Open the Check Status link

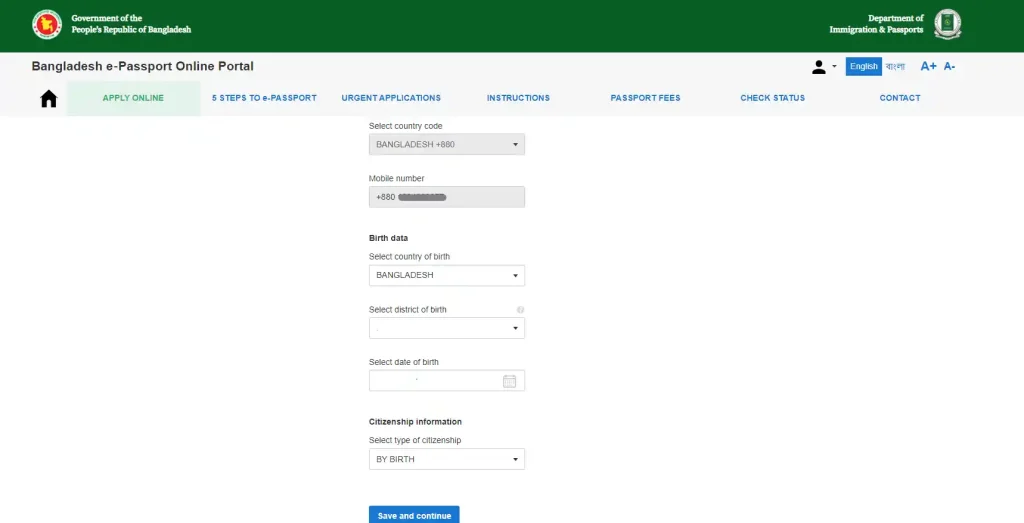[772, 98]
